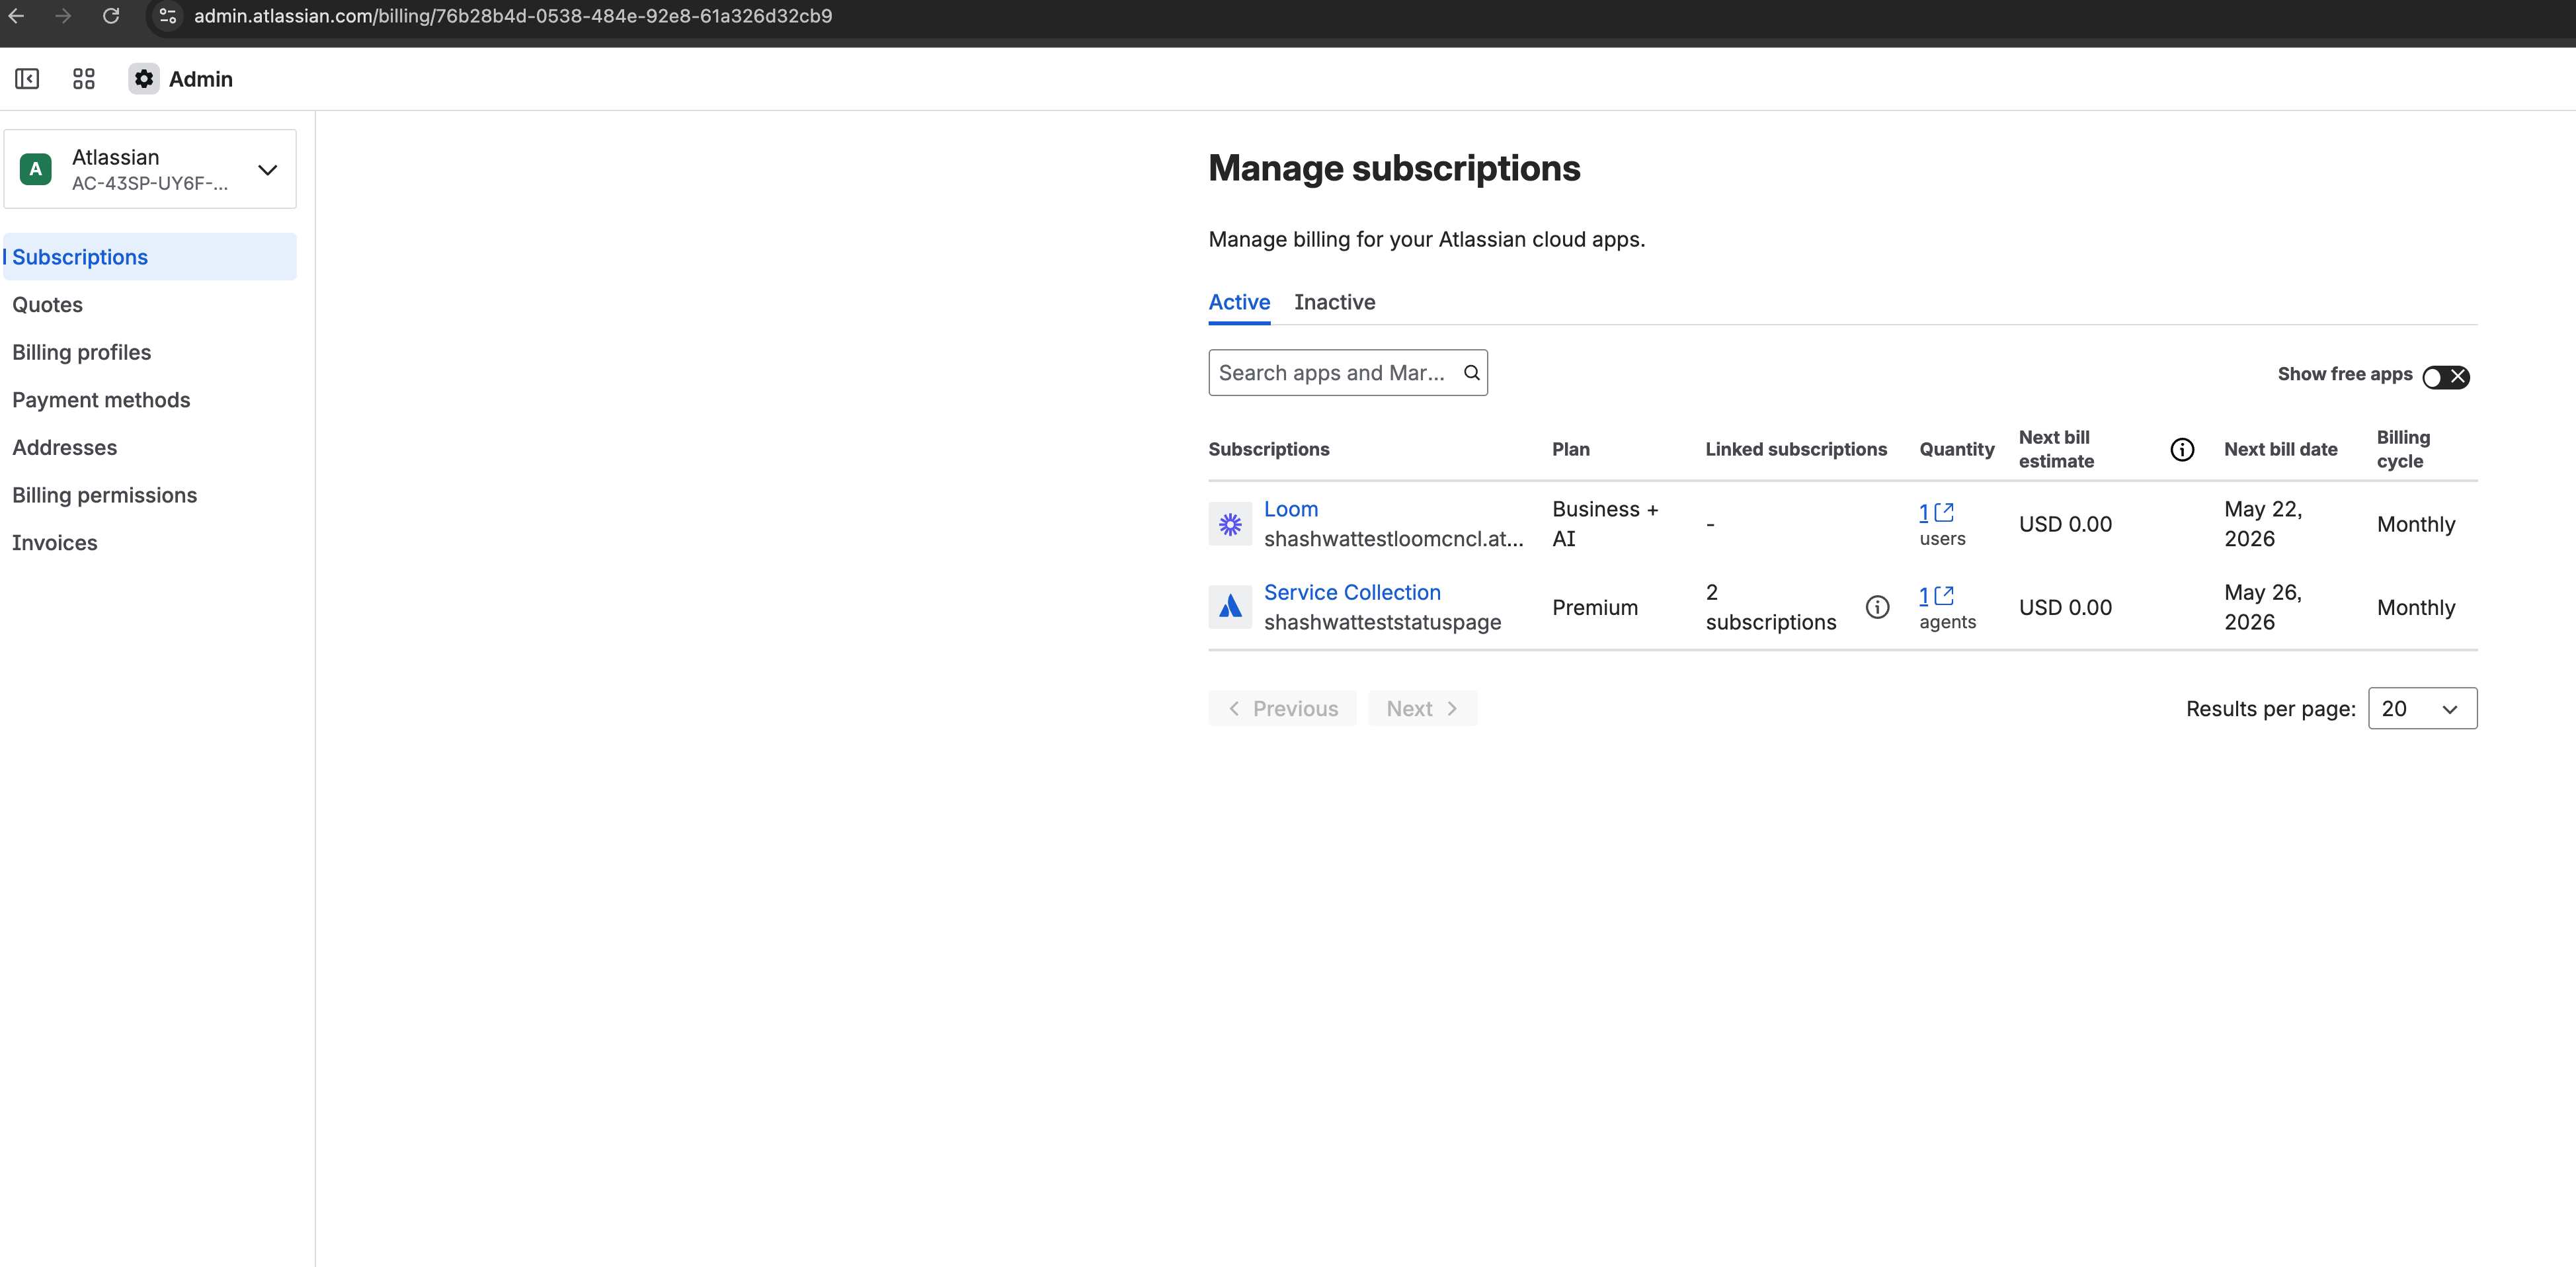Open Loom quantity external link icon

pyautogui.click(x=1944, y=512)
